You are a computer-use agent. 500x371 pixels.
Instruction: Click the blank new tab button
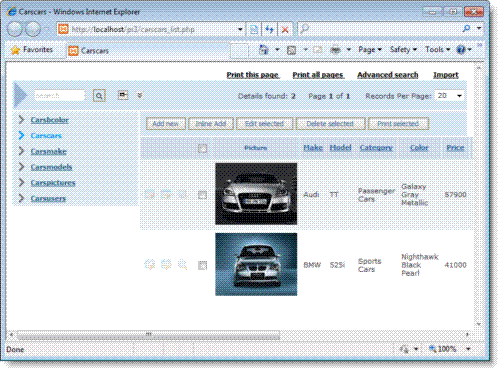[239, 51]
